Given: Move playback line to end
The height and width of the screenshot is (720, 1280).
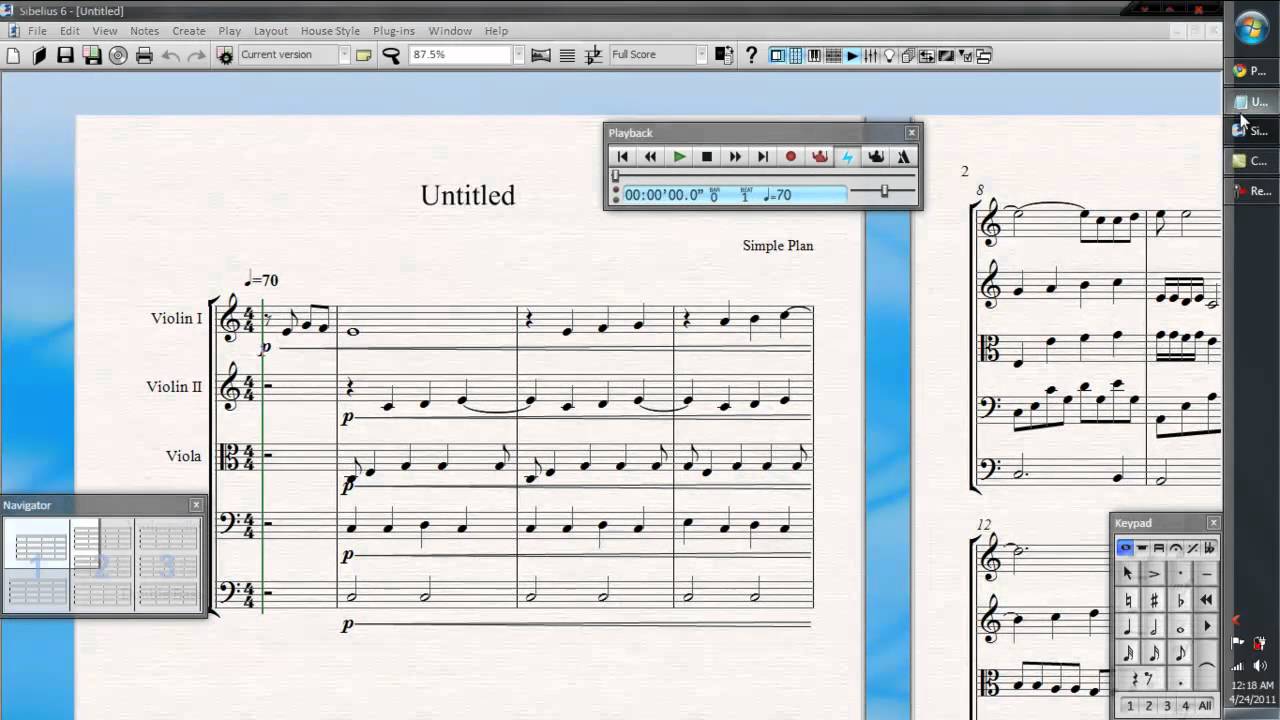Looking at the screenshot, I should (763, 157).
